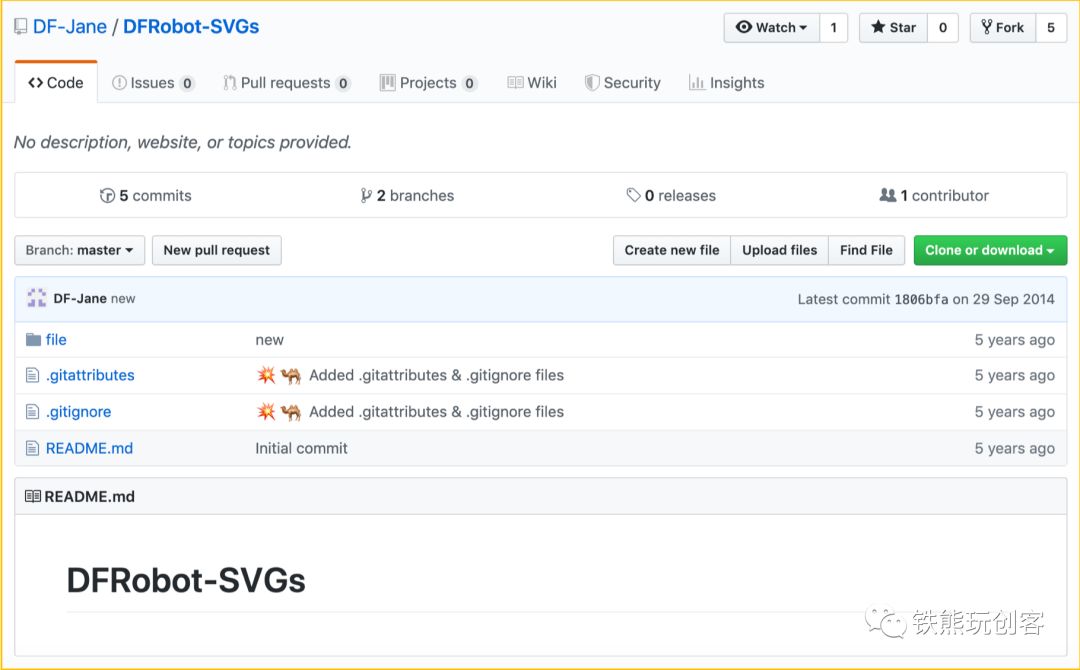Open the Wiki tab
1080x670 pixels.
click(532, 83)
